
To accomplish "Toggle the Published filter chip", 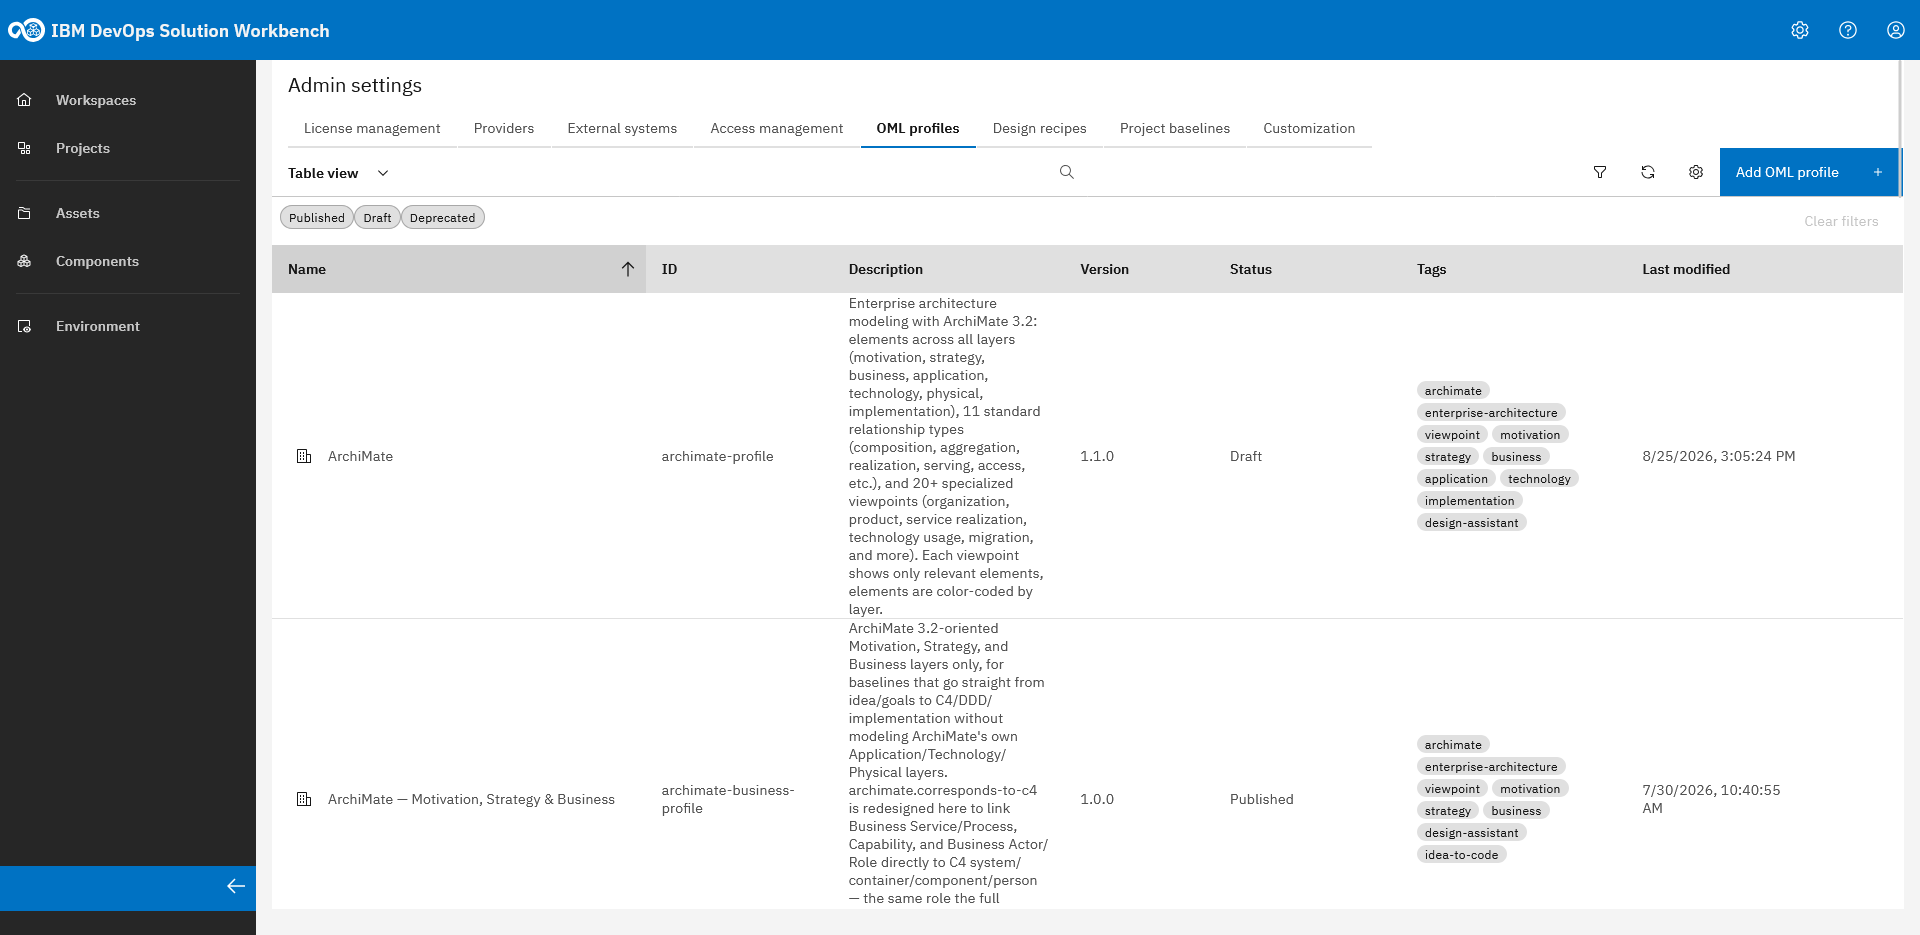I will click(317, 218).
